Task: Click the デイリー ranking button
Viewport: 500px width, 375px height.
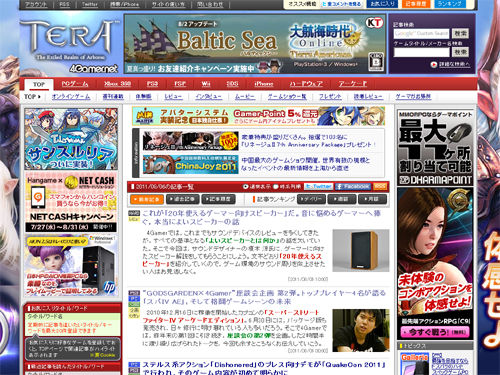Action: 311,199
